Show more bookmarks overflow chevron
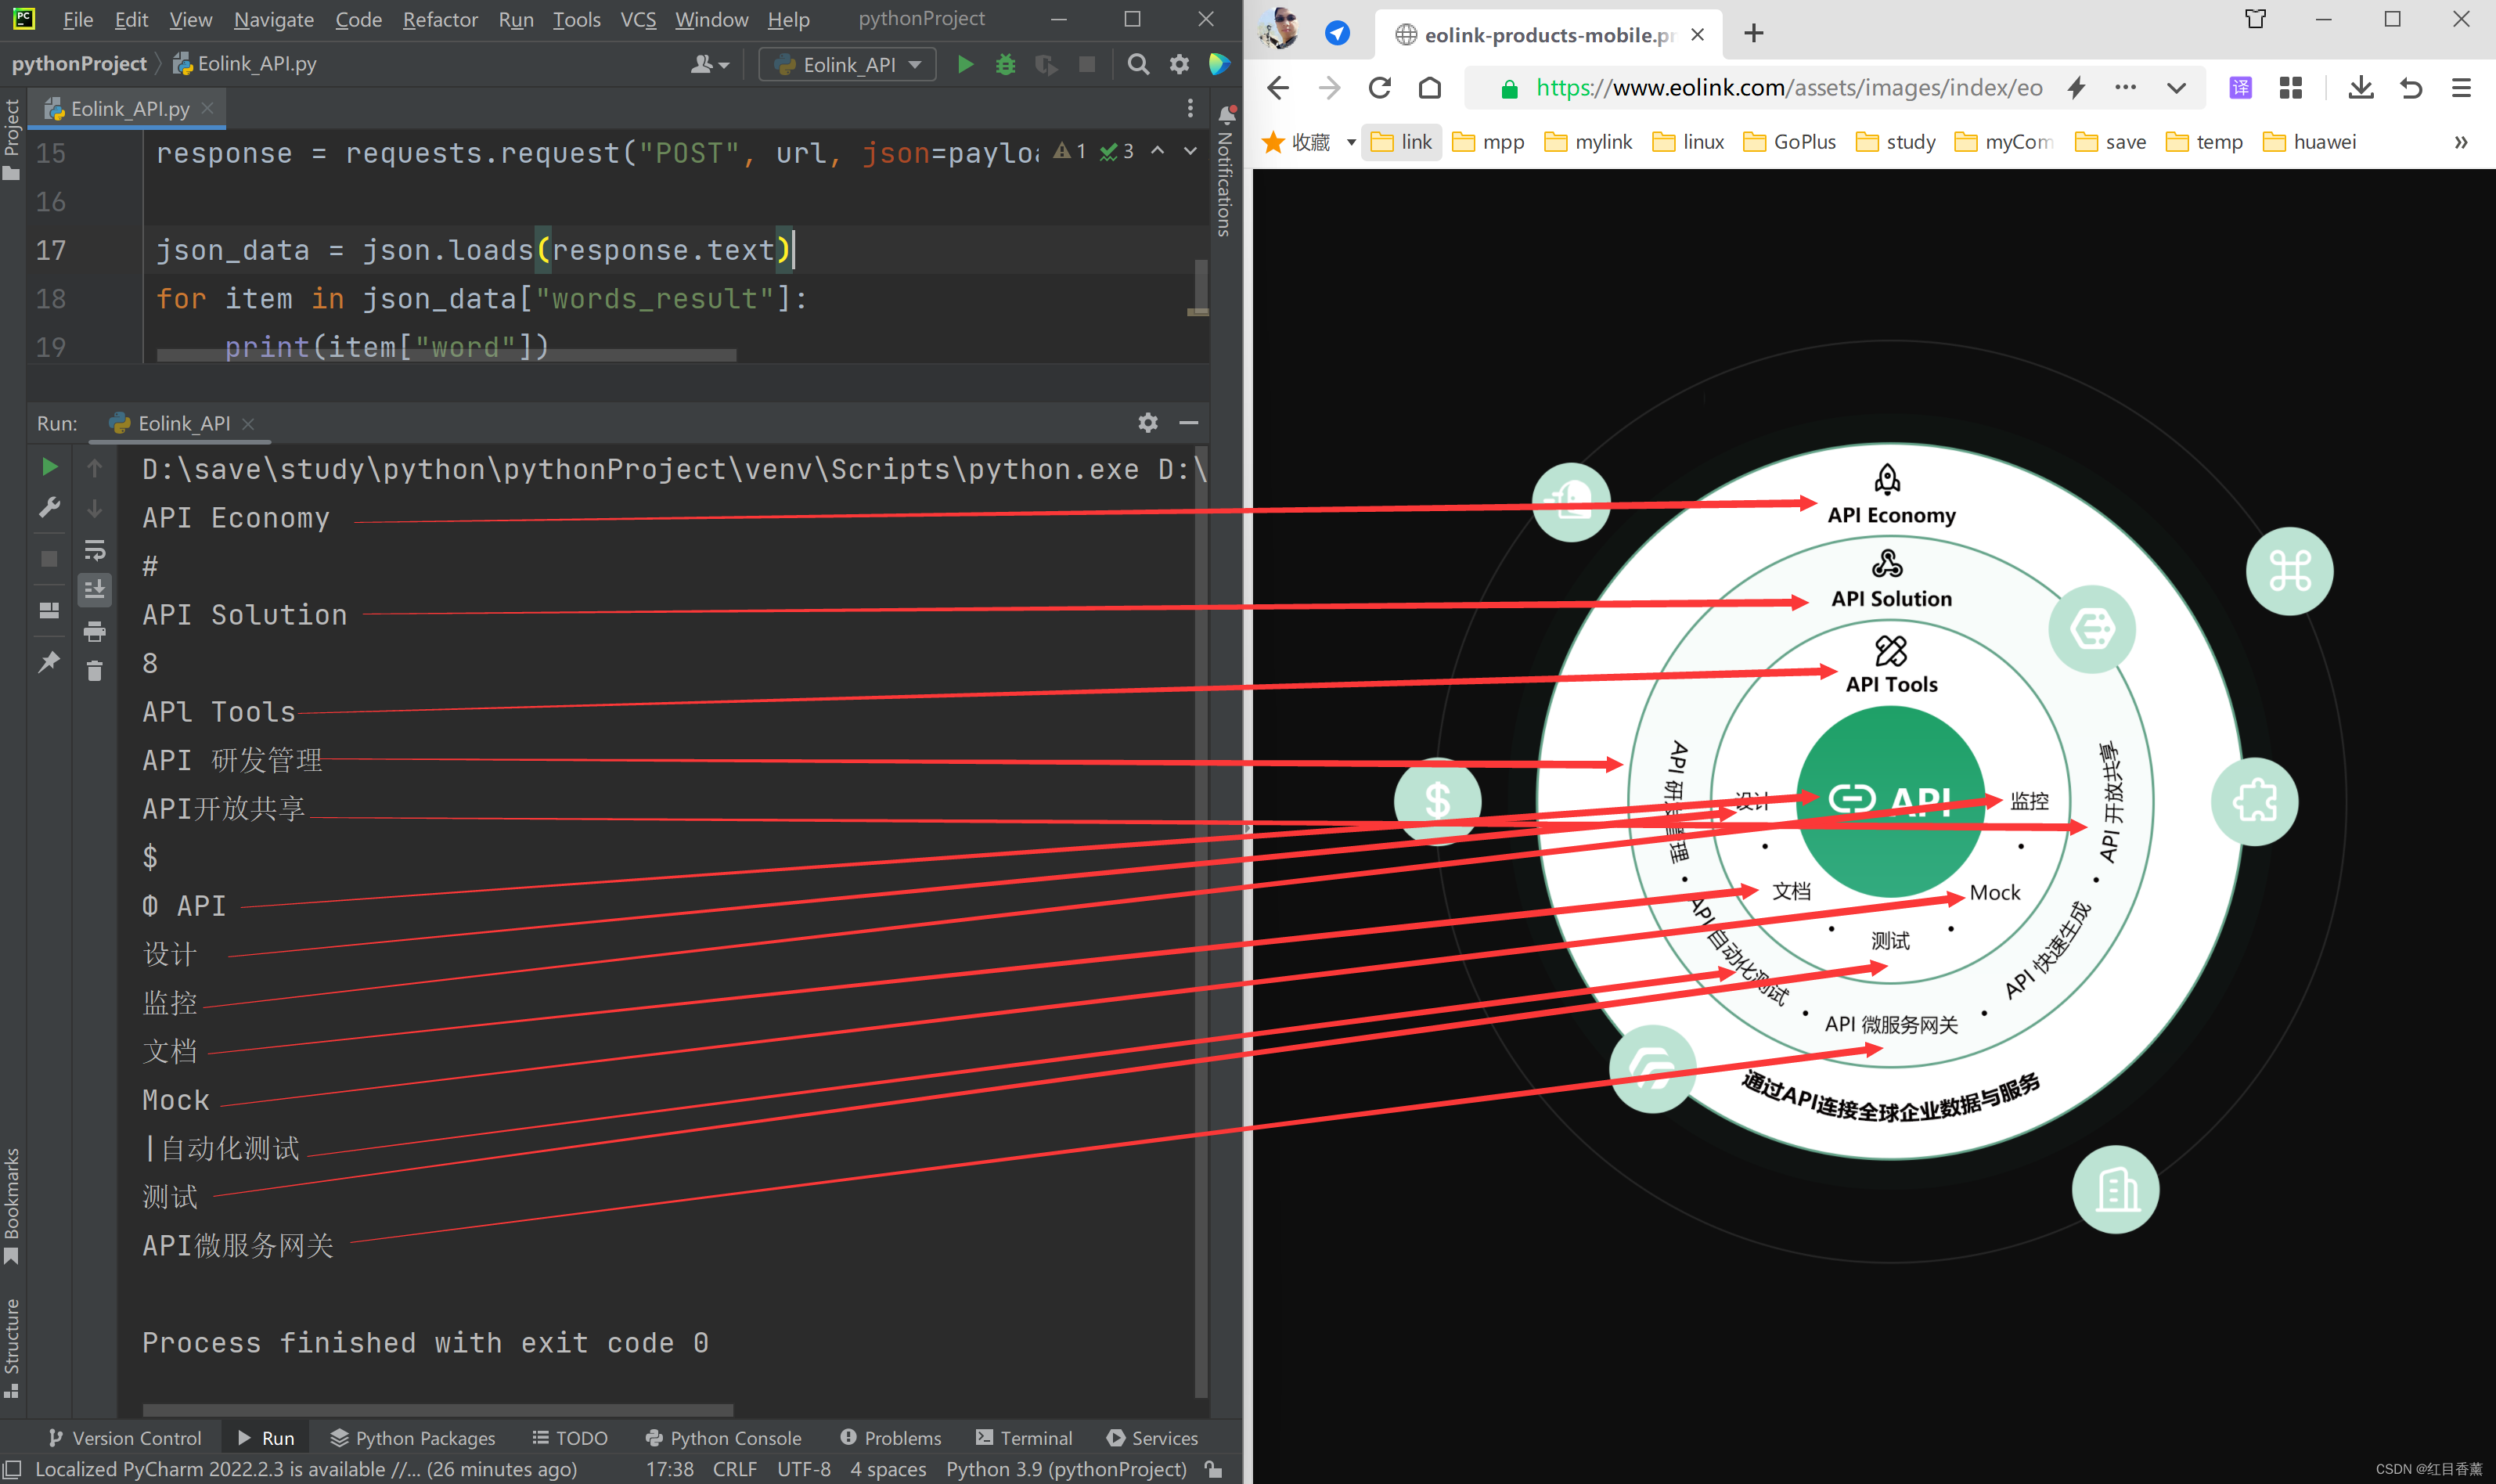2496x1484 pixels. click(x=2461, y=142)
